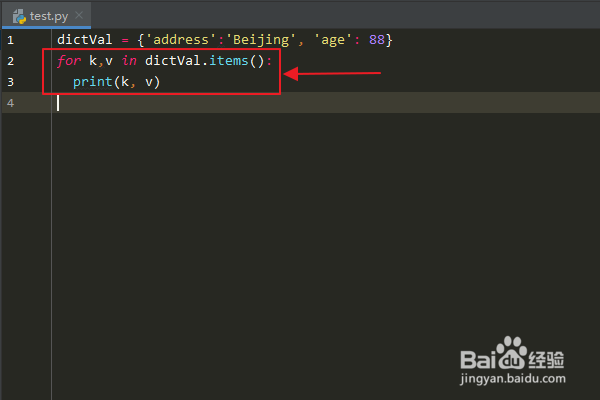
Task: Select the test.py tab label
Action: 49,16
